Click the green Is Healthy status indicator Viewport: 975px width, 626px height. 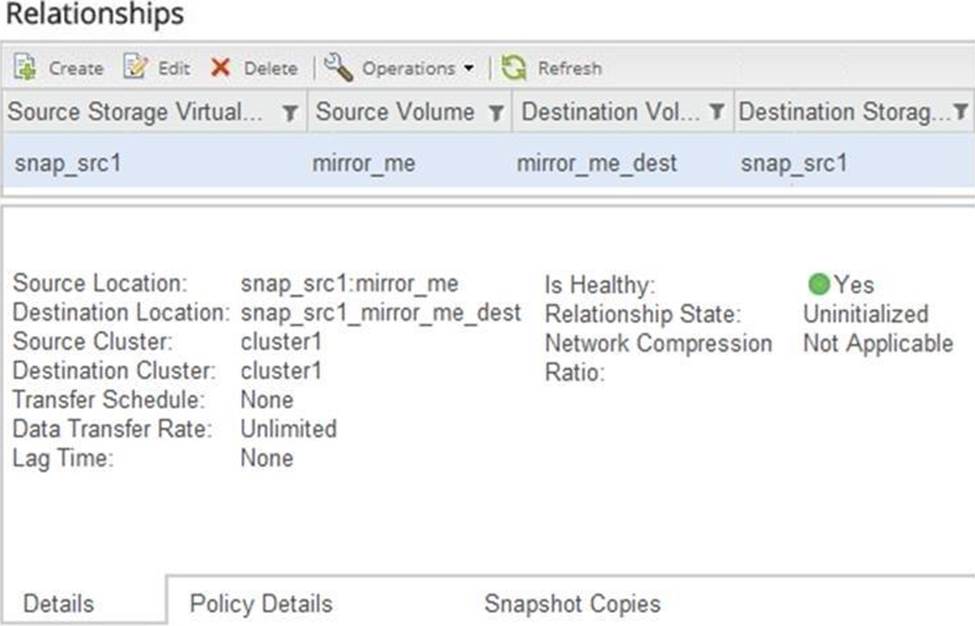click(x=819, y=285)
